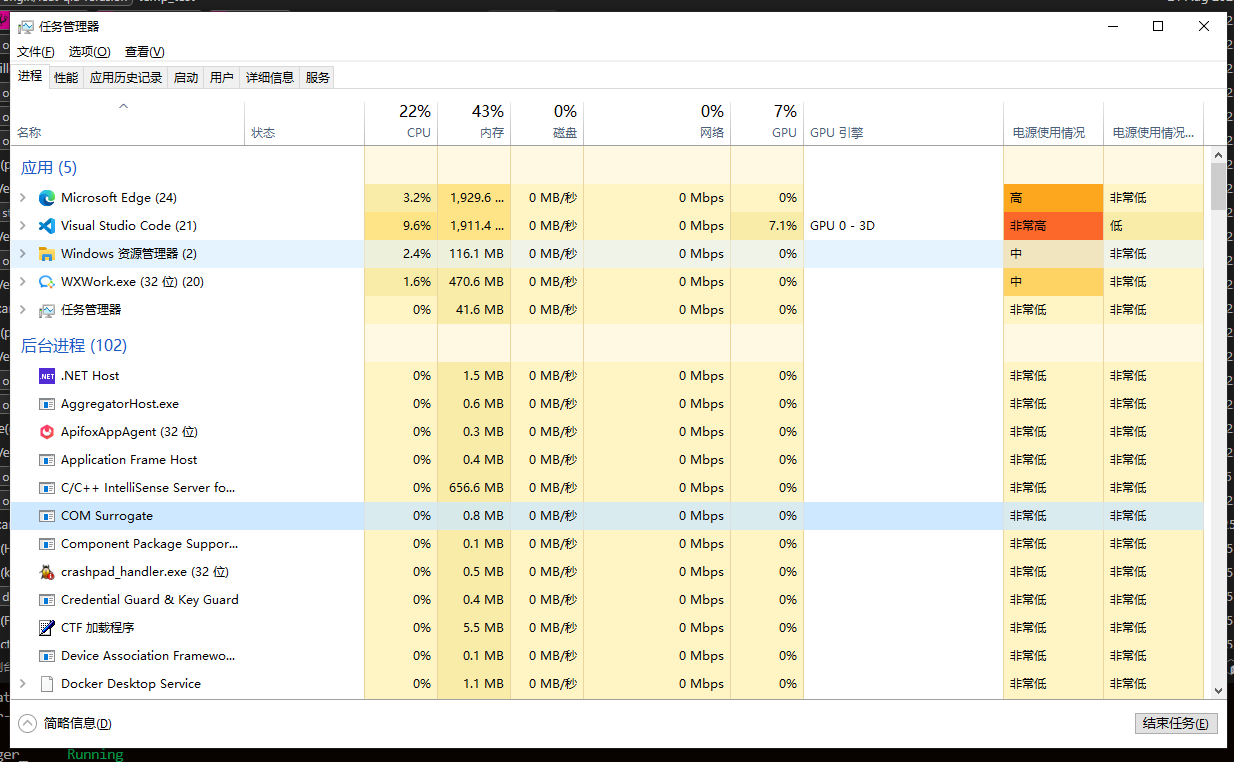The image size is (1234, 762).
Task: Click the WXWork.exe process icon
Action: (x=46, y=282)
